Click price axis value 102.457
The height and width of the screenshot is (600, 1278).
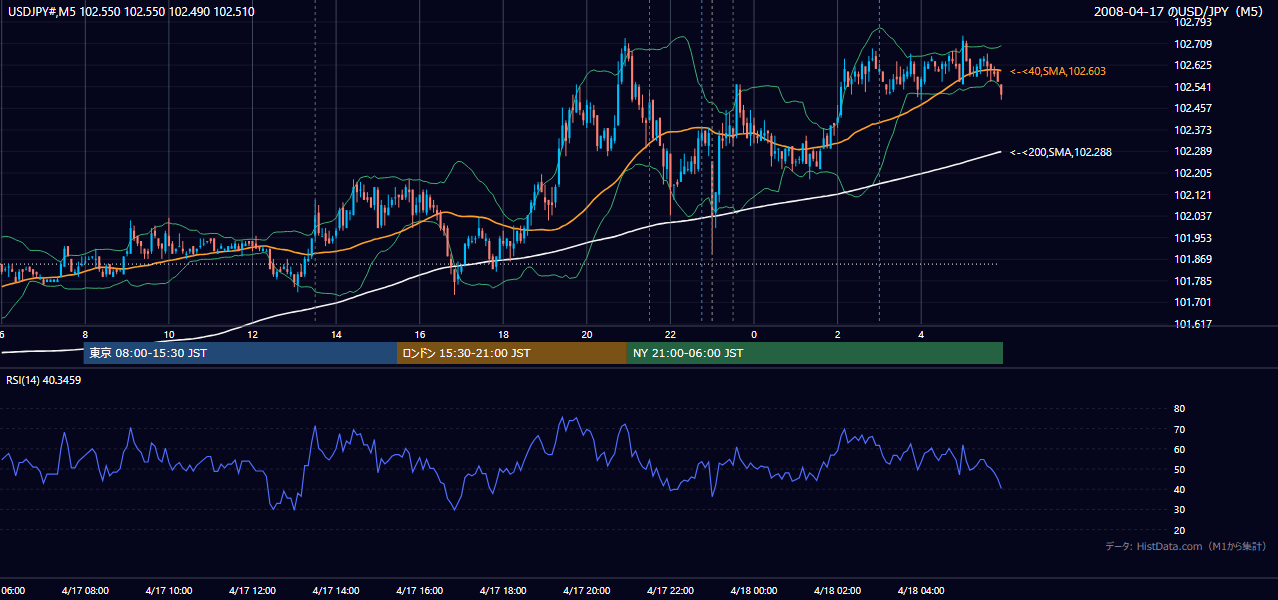tap(1193, 108)
